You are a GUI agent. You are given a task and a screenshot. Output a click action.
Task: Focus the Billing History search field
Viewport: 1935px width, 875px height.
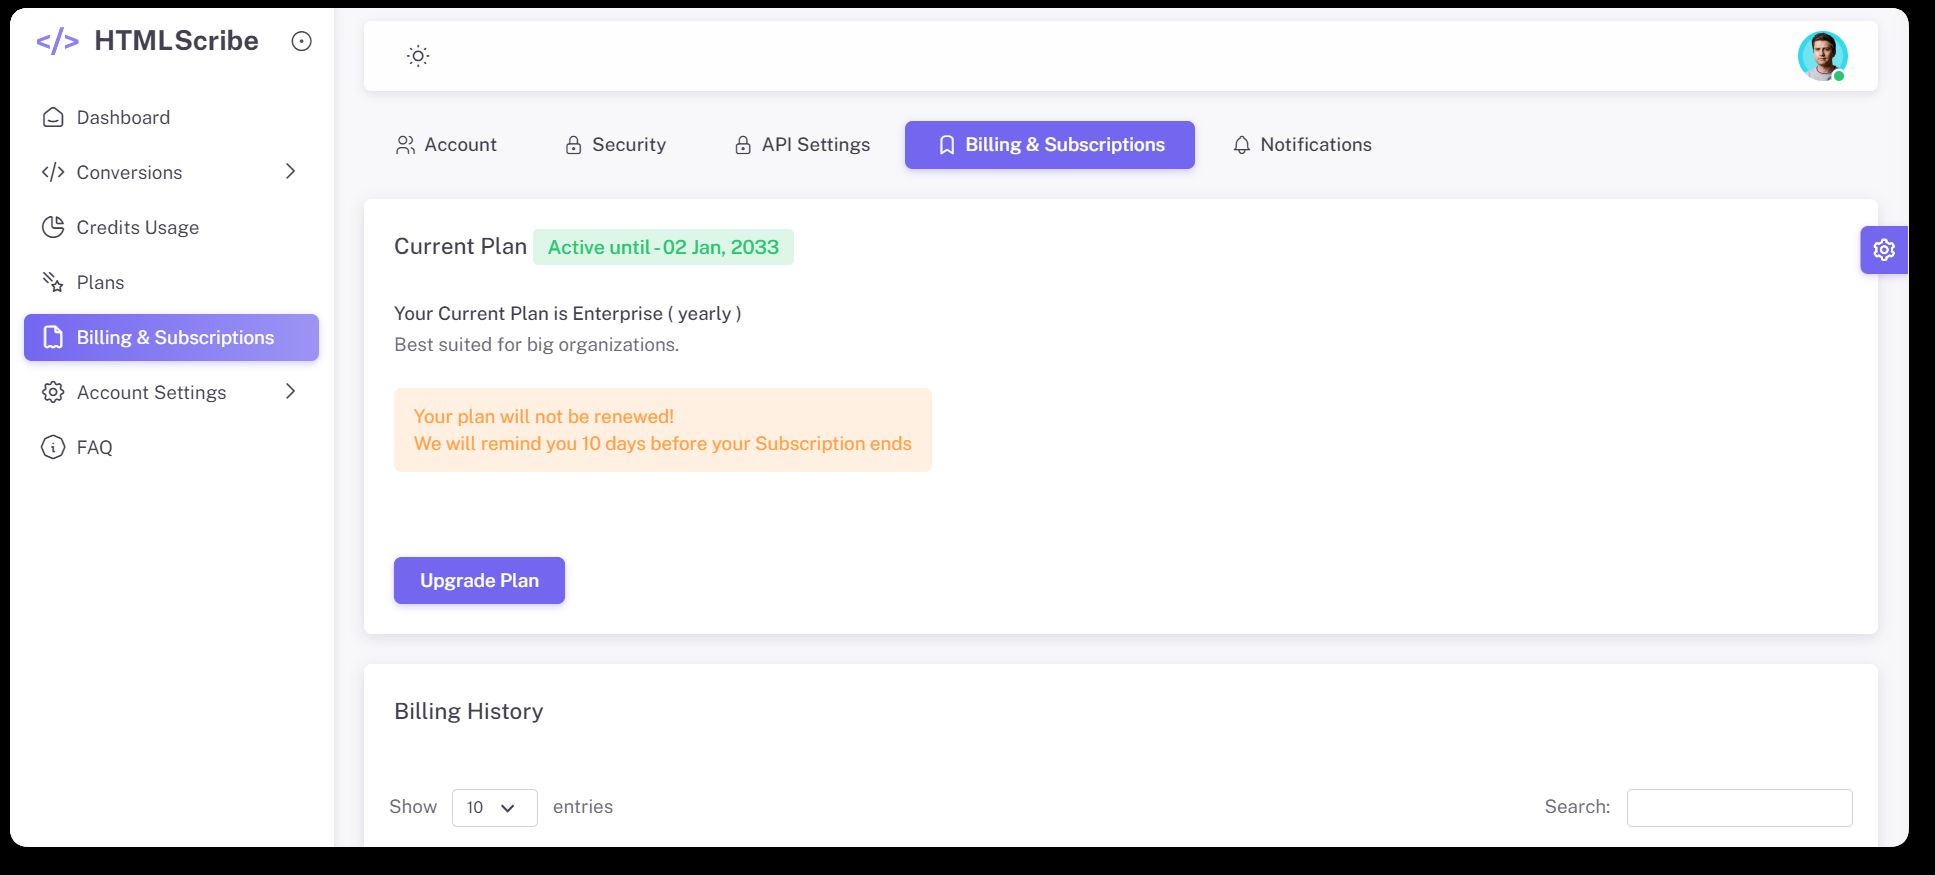(1739, 808)
